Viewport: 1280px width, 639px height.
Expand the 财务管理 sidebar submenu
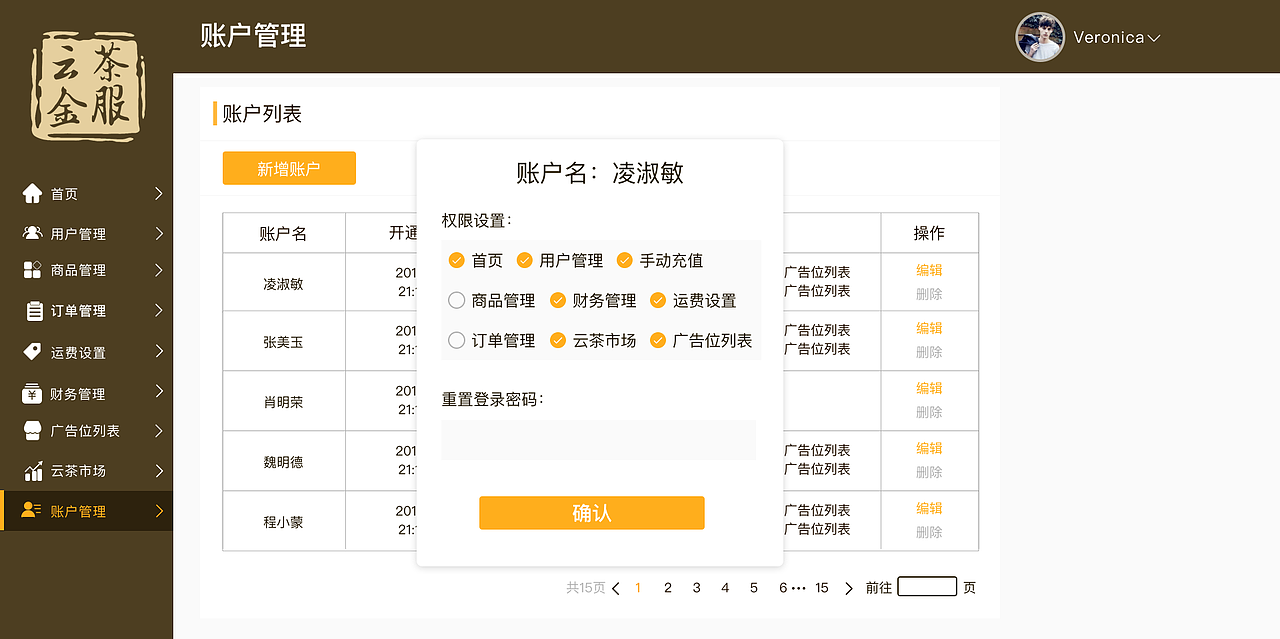160,391
